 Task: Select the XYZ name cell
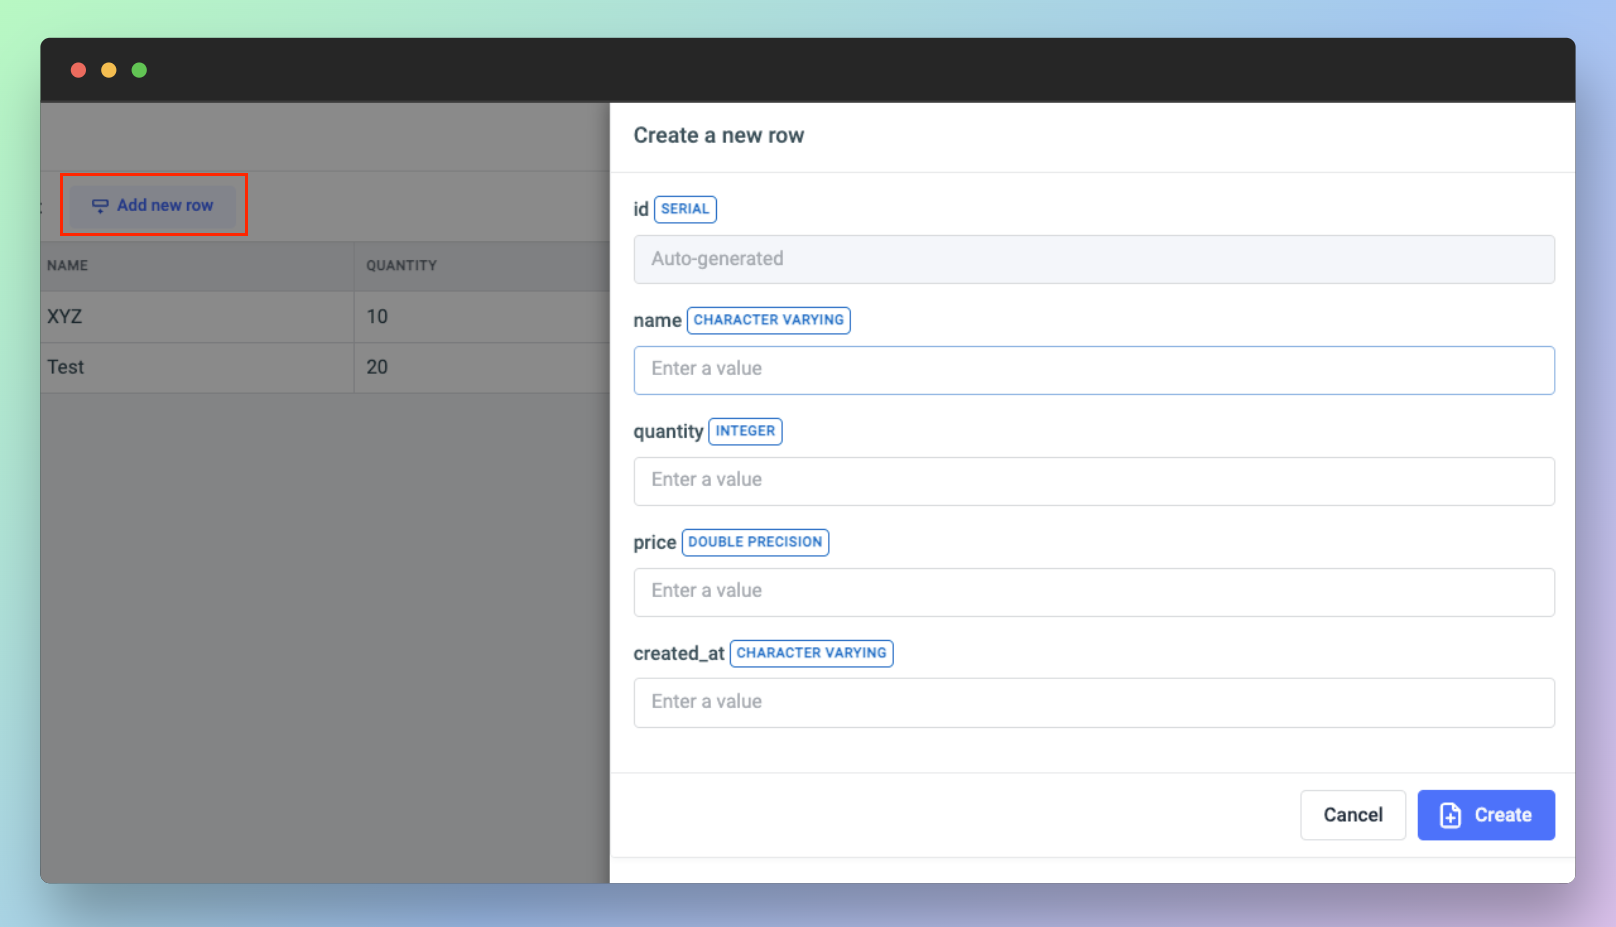65,317
